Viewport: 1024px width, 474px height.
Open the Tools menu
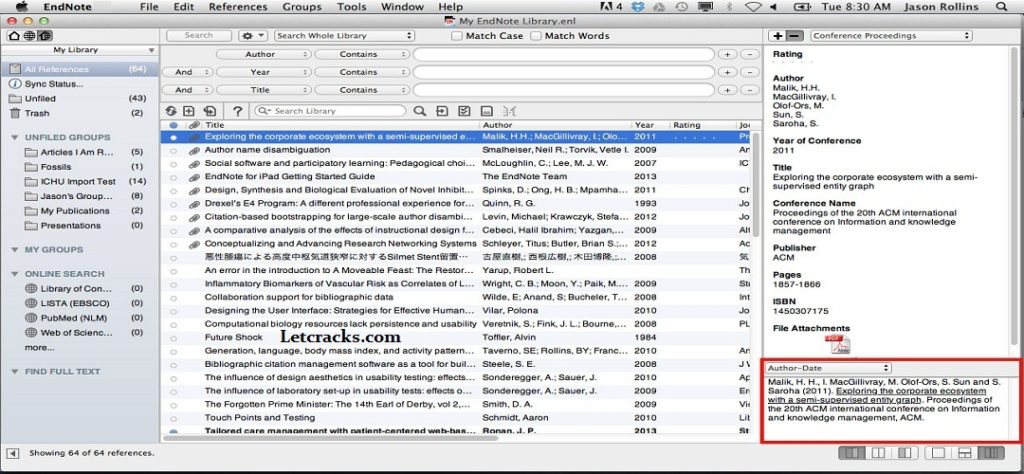(x=351, y=7)
